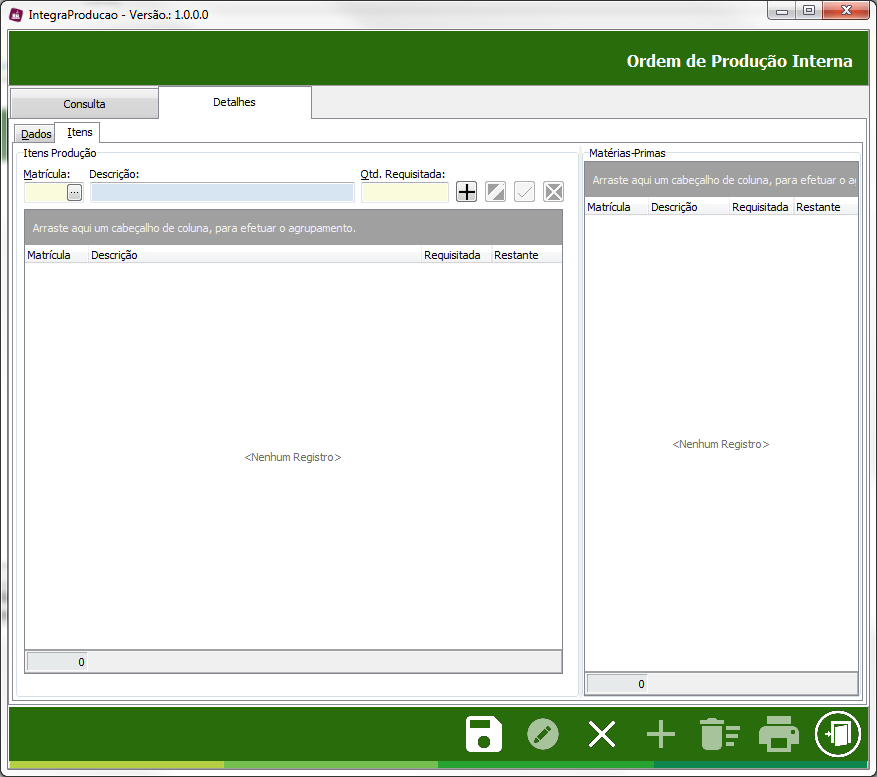877x777 pixels.
Task: Sort Itens Produção by Restante column
Action: [526, 255]
